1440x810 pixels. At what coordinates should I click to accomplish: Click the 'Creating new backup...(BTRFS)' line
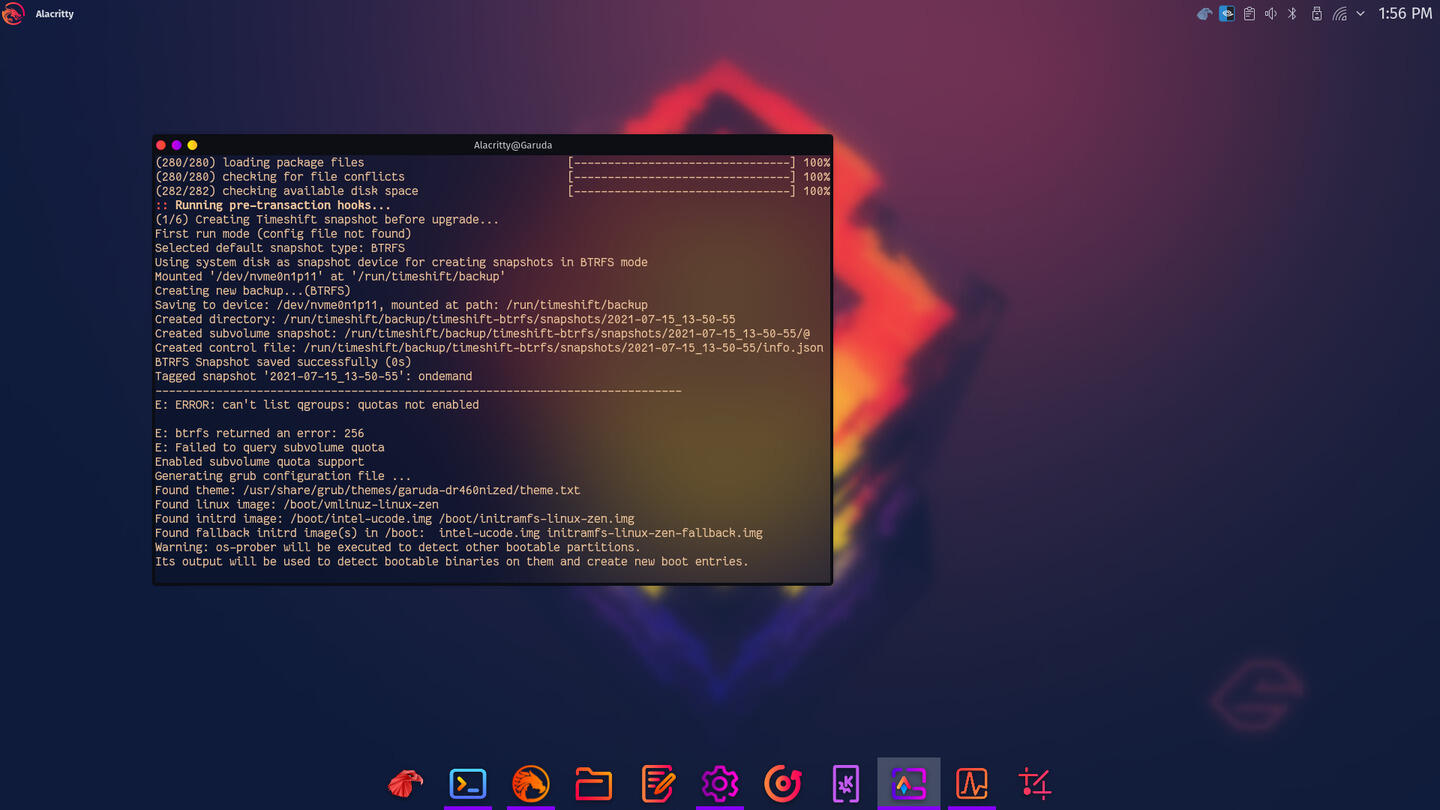pyautogui.click(x=253, y=290)
